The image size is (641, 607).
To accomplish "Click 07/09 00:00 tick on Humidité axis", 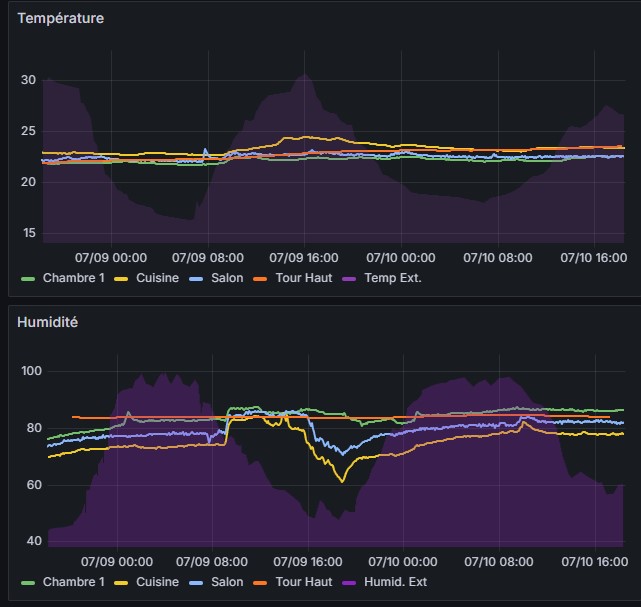I will tap(117, 562).
